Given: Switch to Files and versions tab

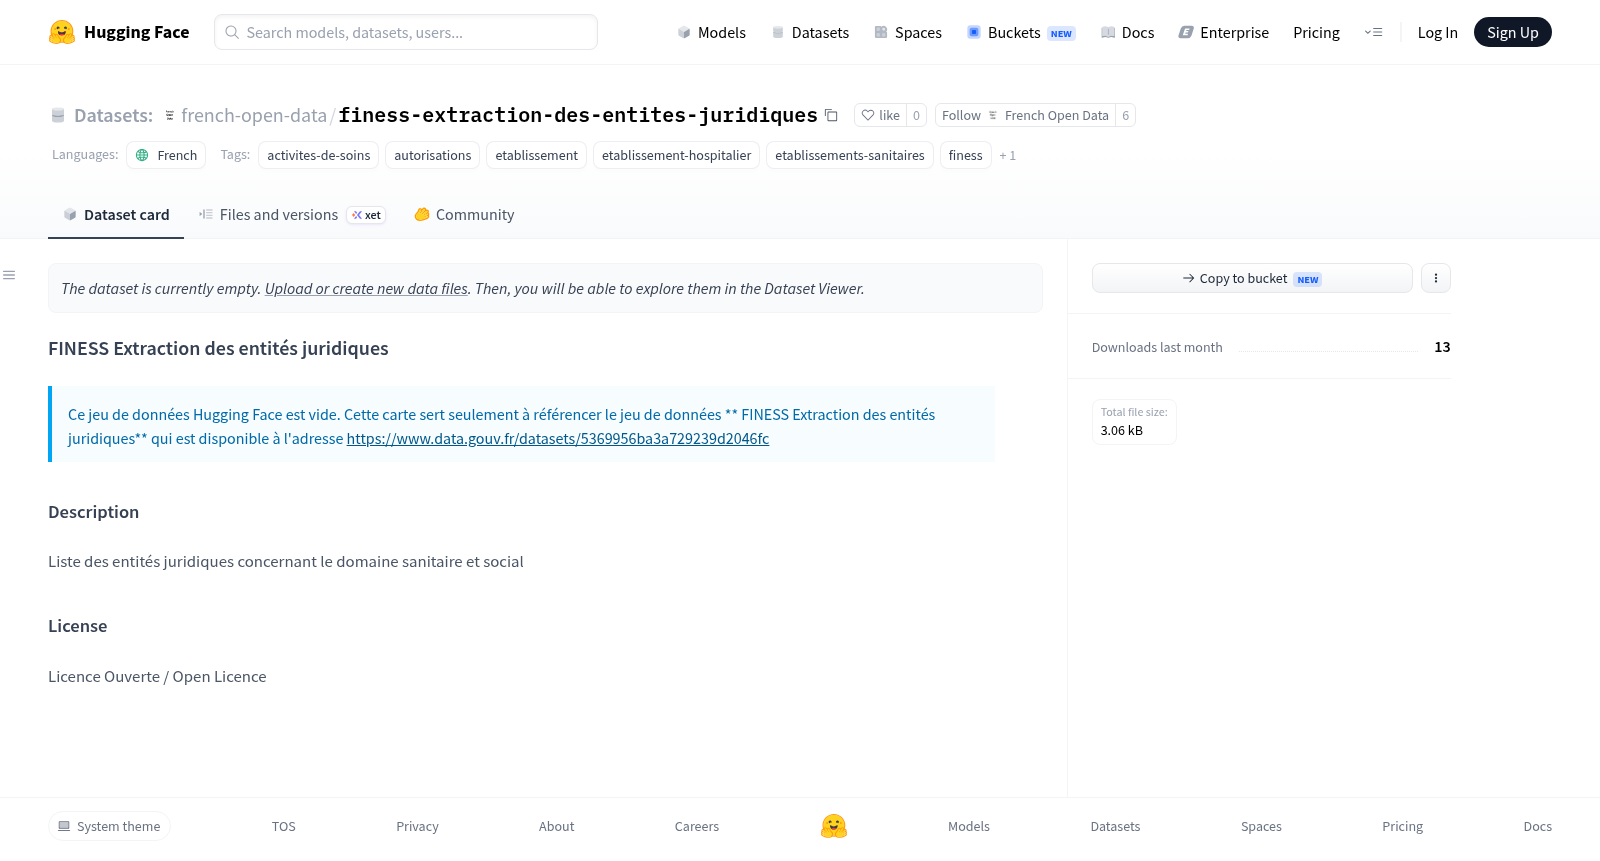Looking at the screenshot, I should pos(292,214).
